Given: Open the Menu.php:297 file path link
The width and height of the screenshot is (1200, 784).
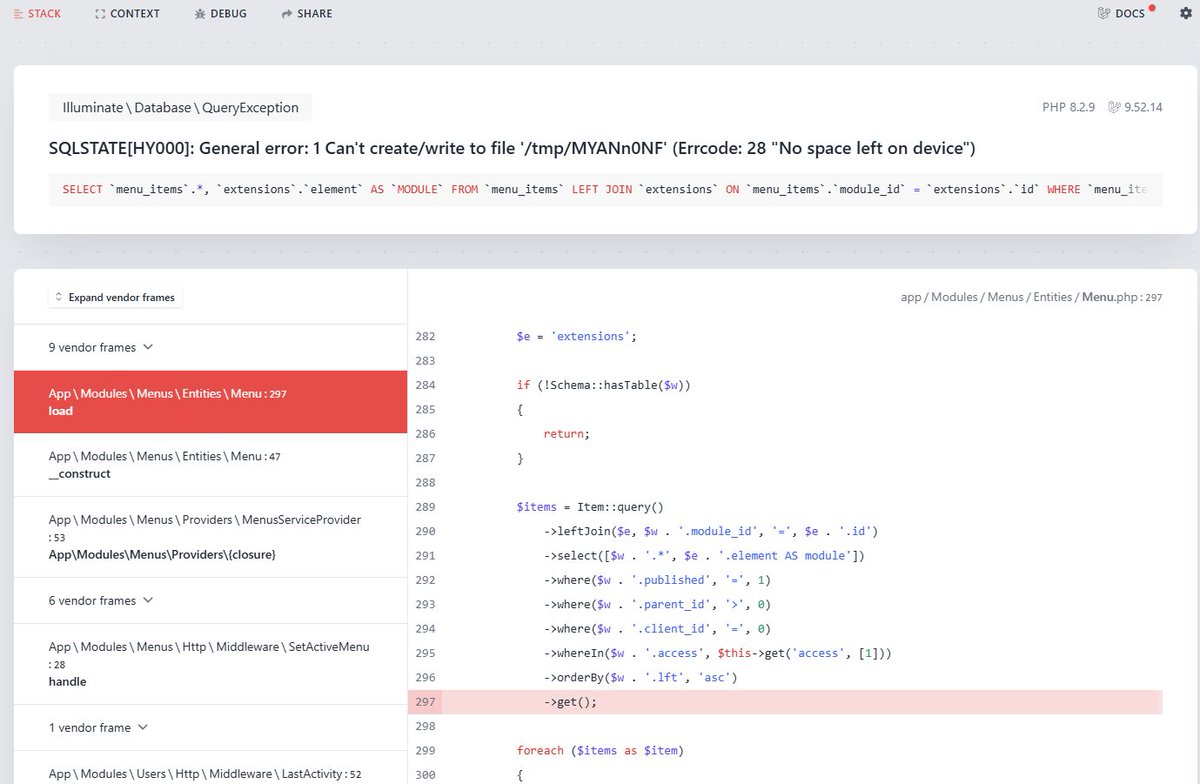Looking at the screenshot, I should pos(1031,297).
